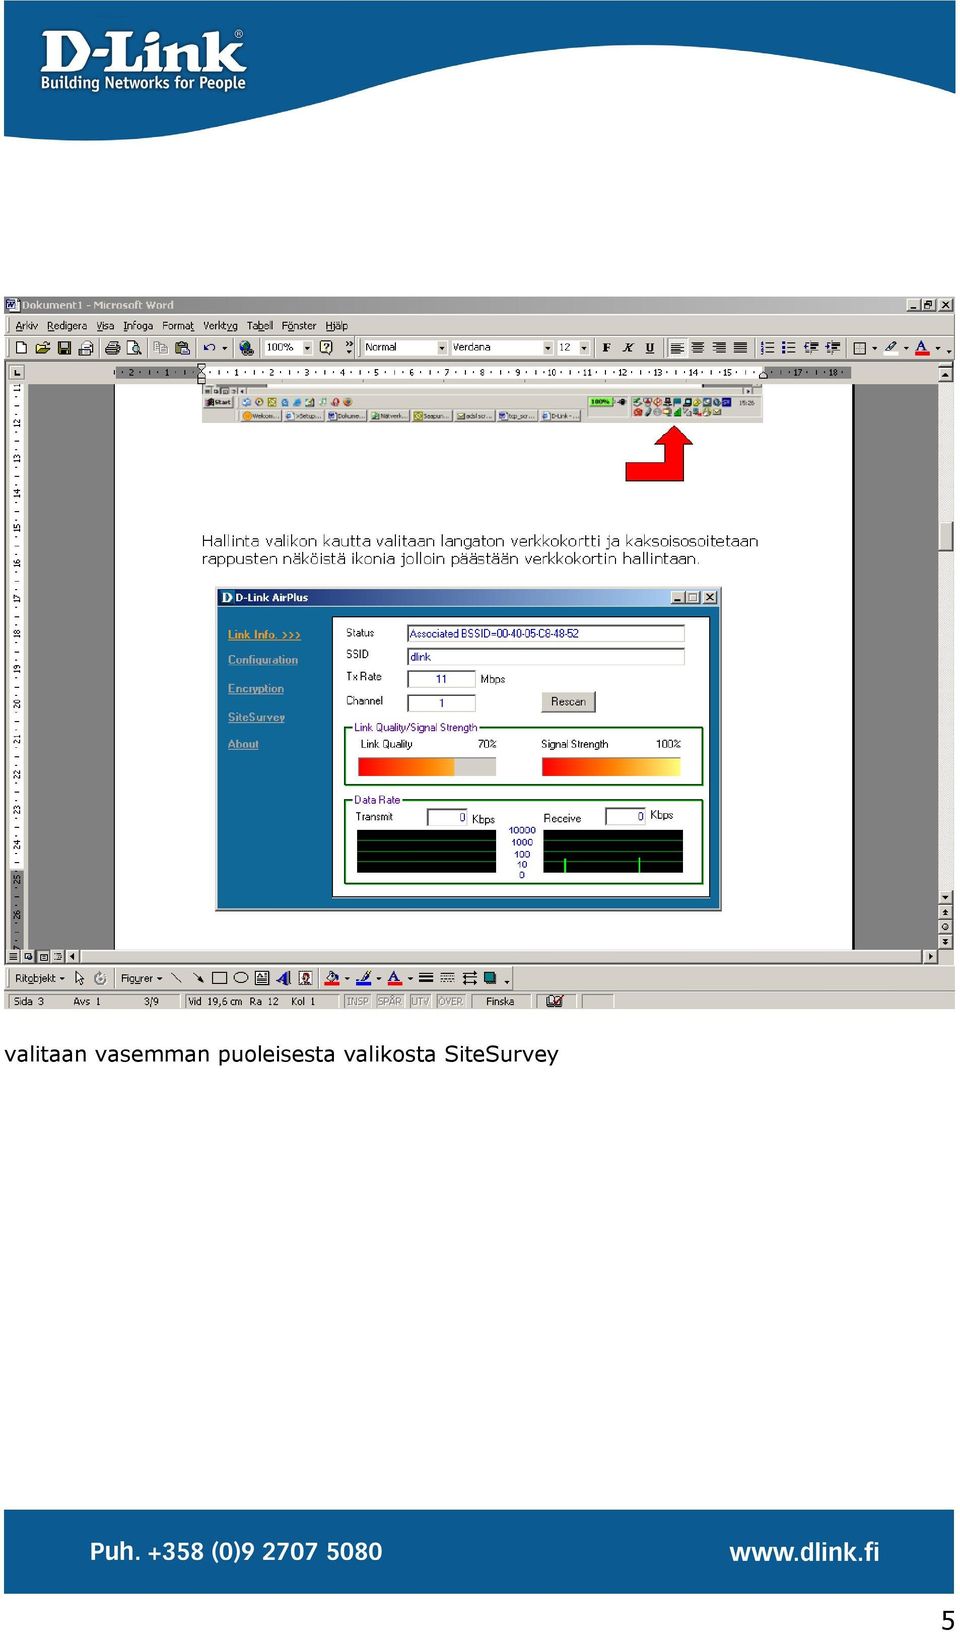960x1632 pixels.
Task: Select the Rectangle drawing tool
Action: tap(219, 978)
